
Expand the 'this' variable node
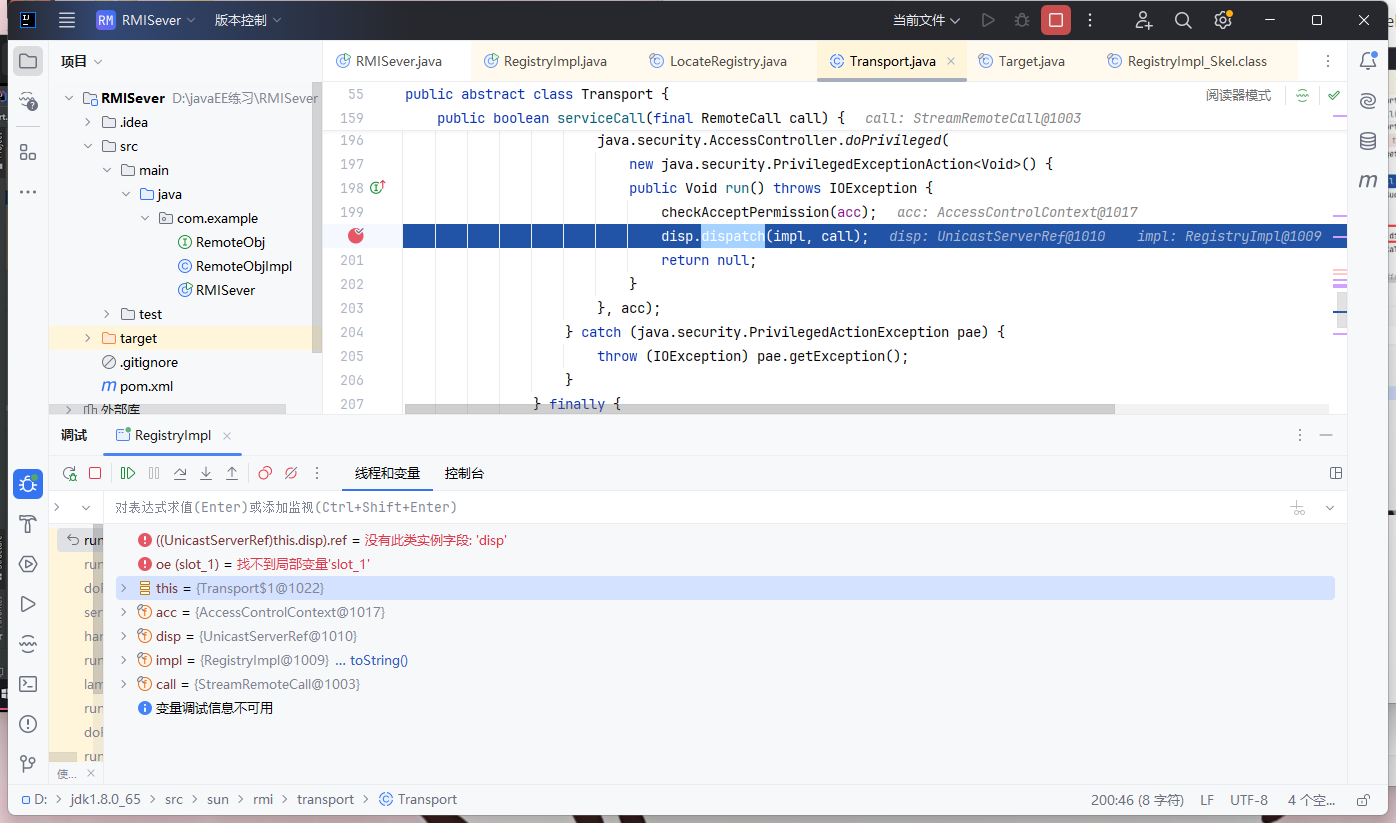coord(124,588)
